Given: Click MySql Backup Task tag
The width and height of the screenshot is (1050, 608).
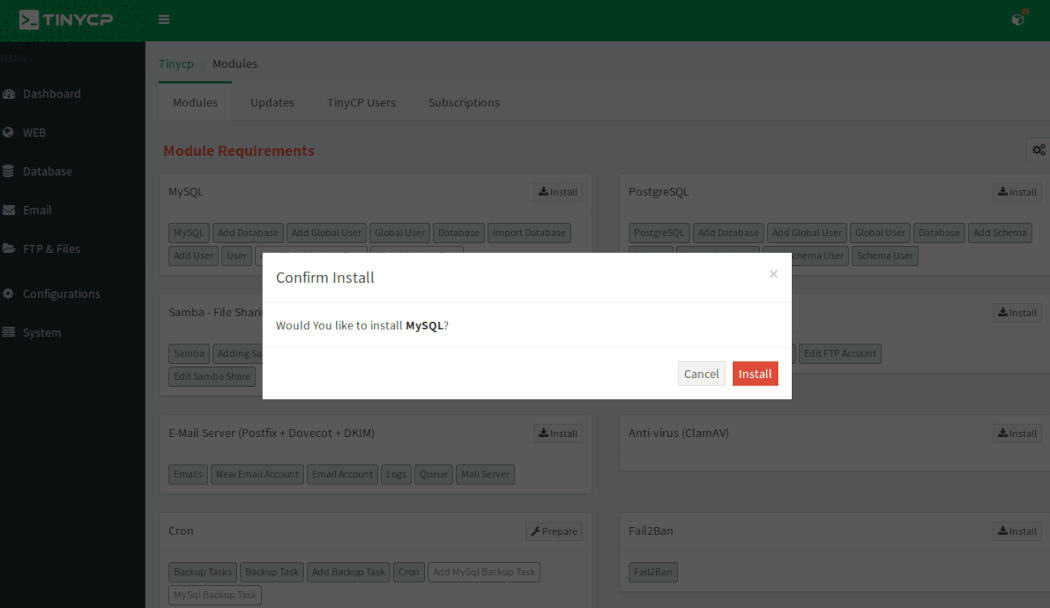Looking at the screenshot, I should point(215,595).
